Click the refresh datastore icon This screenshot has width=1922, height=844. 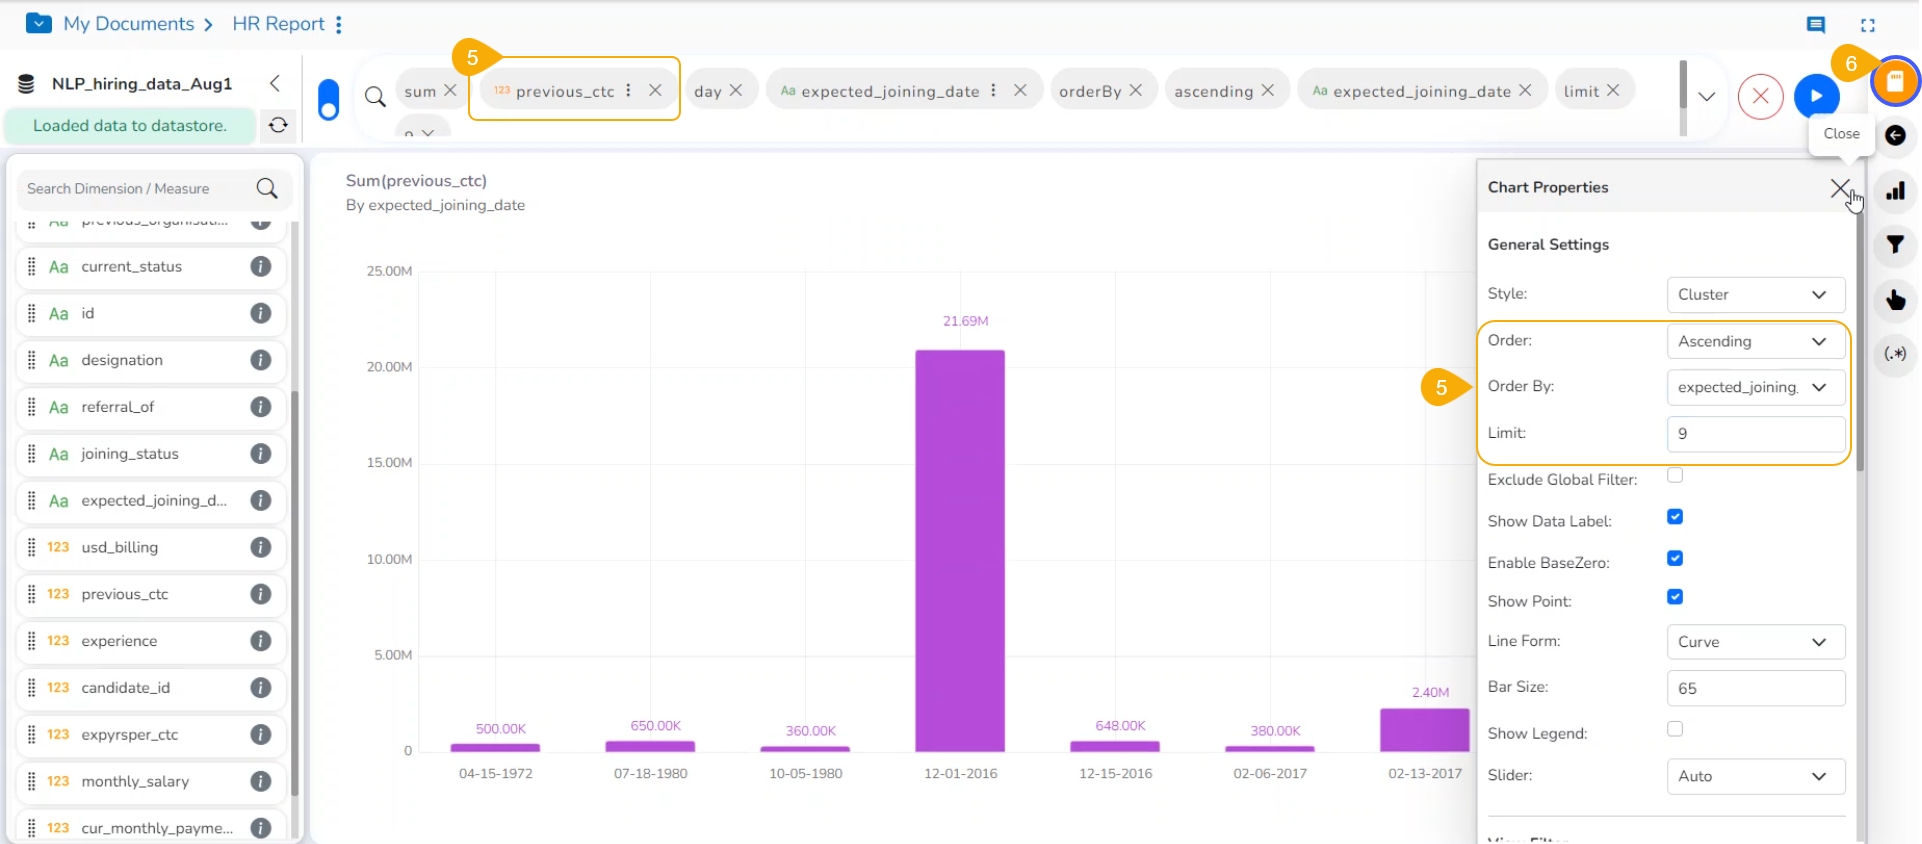tap(278, 125)
